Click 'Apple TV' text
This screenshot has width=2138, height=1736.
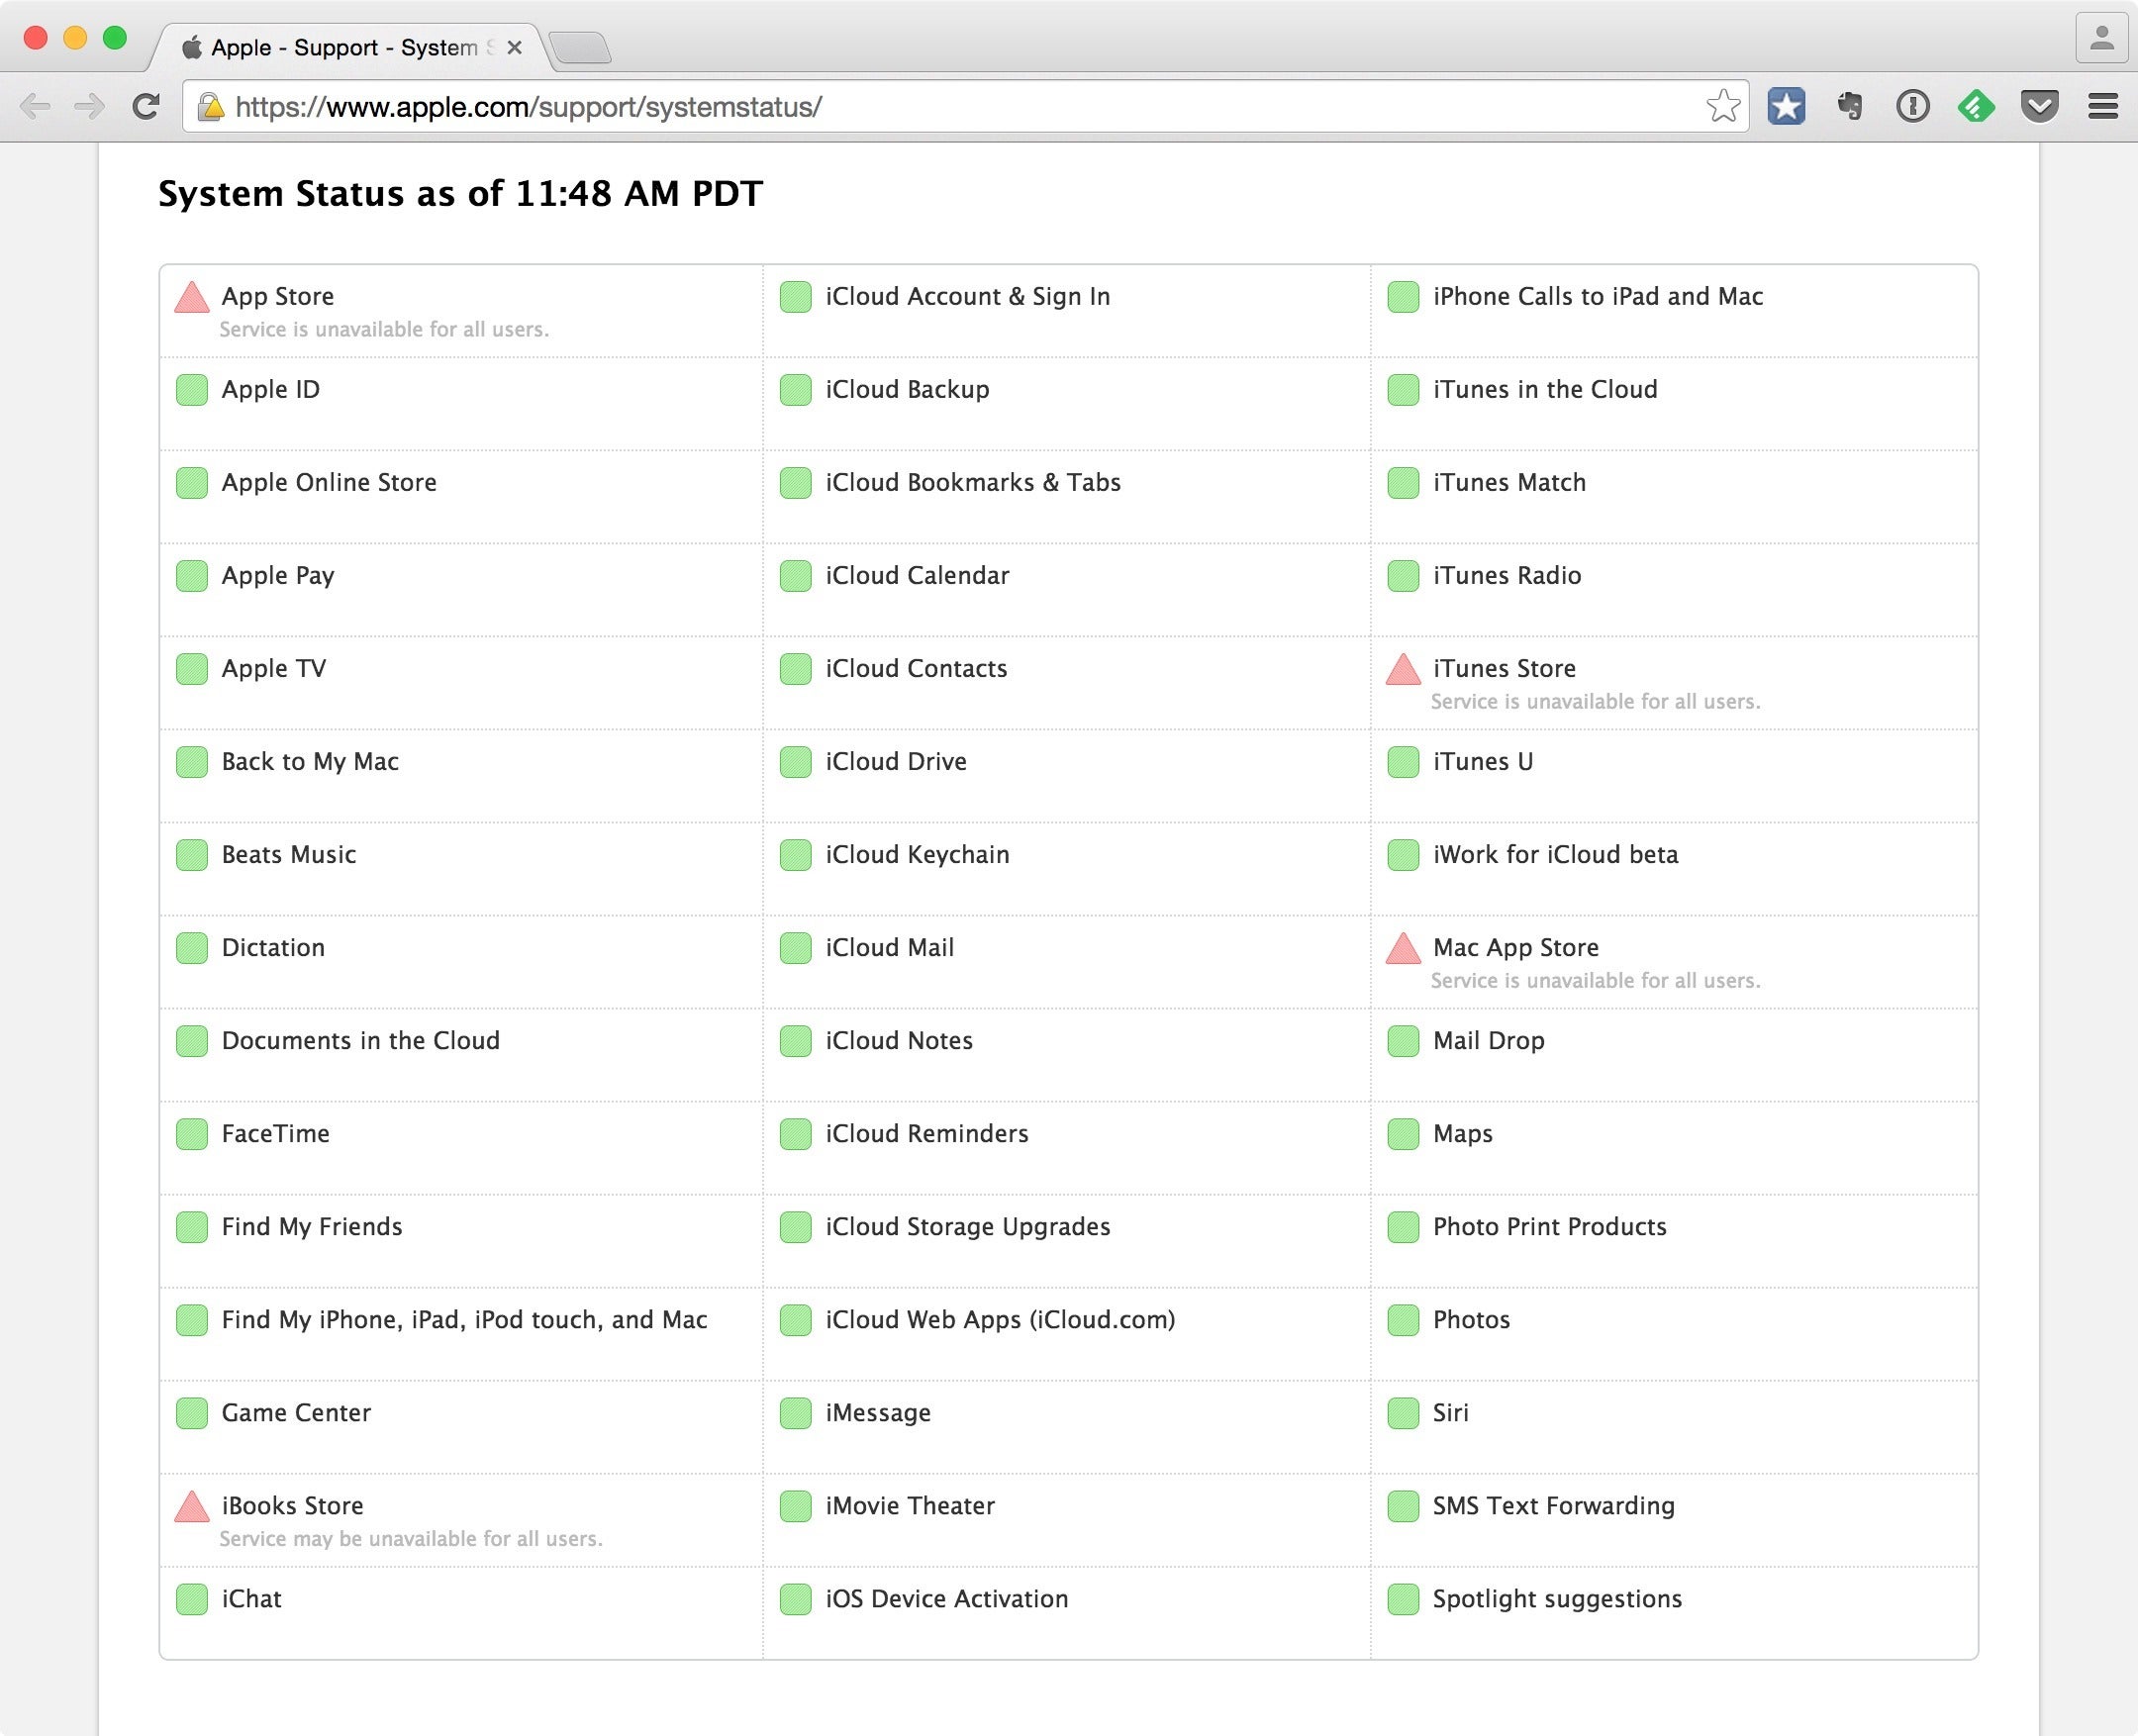pos(274,669)
